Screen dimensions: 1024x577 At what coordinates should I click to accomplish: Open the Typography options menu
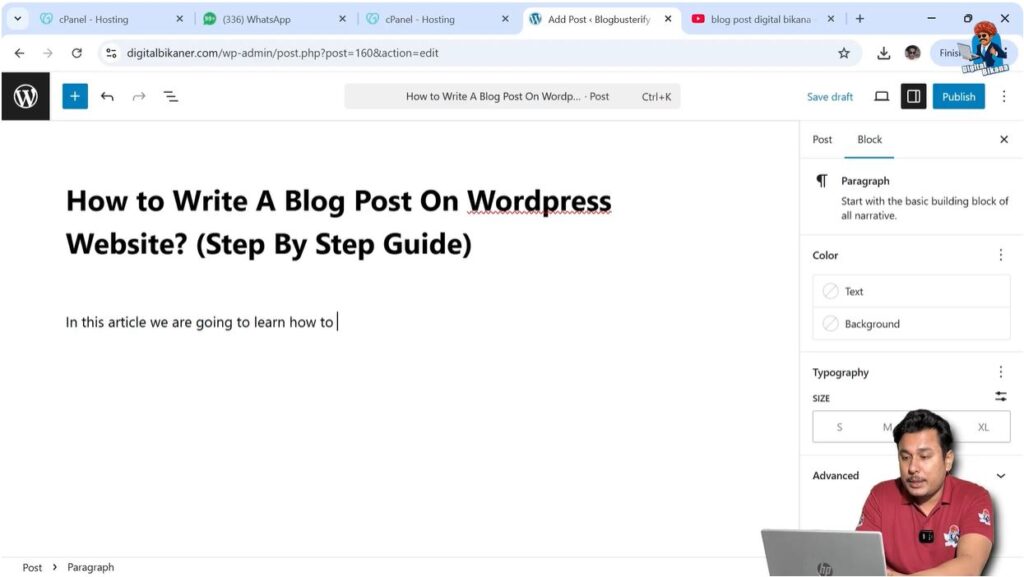tap(1000, 371)
